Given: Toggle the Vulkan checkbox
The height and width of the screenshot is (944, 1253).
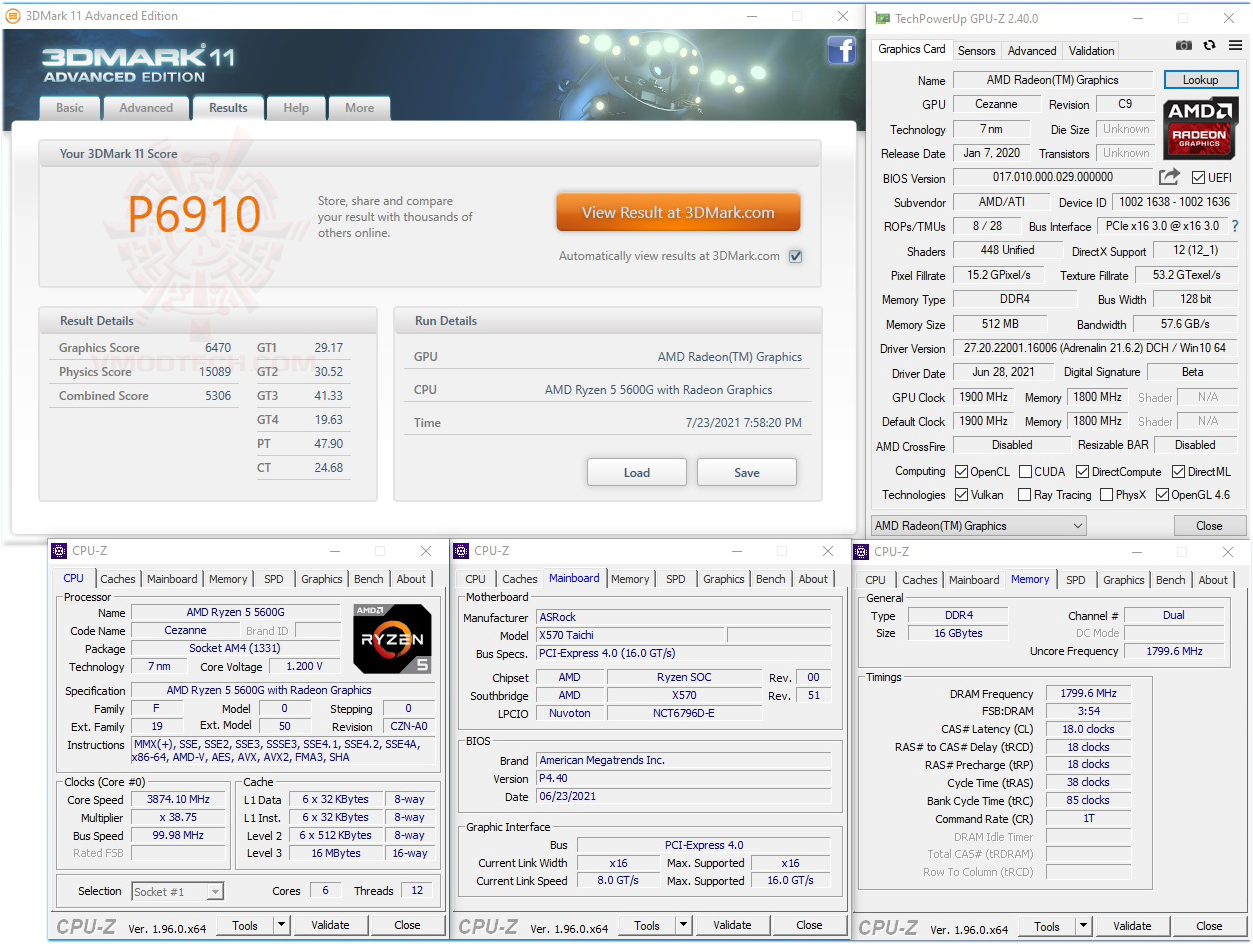Looking at the screenshot, I should (x=961, y=495).
